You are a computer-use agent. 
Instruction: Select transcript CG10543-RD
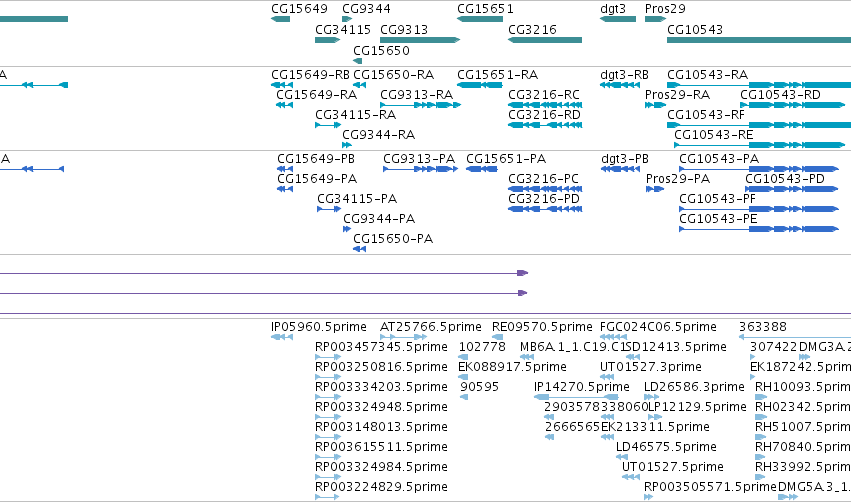coord(792,105)
